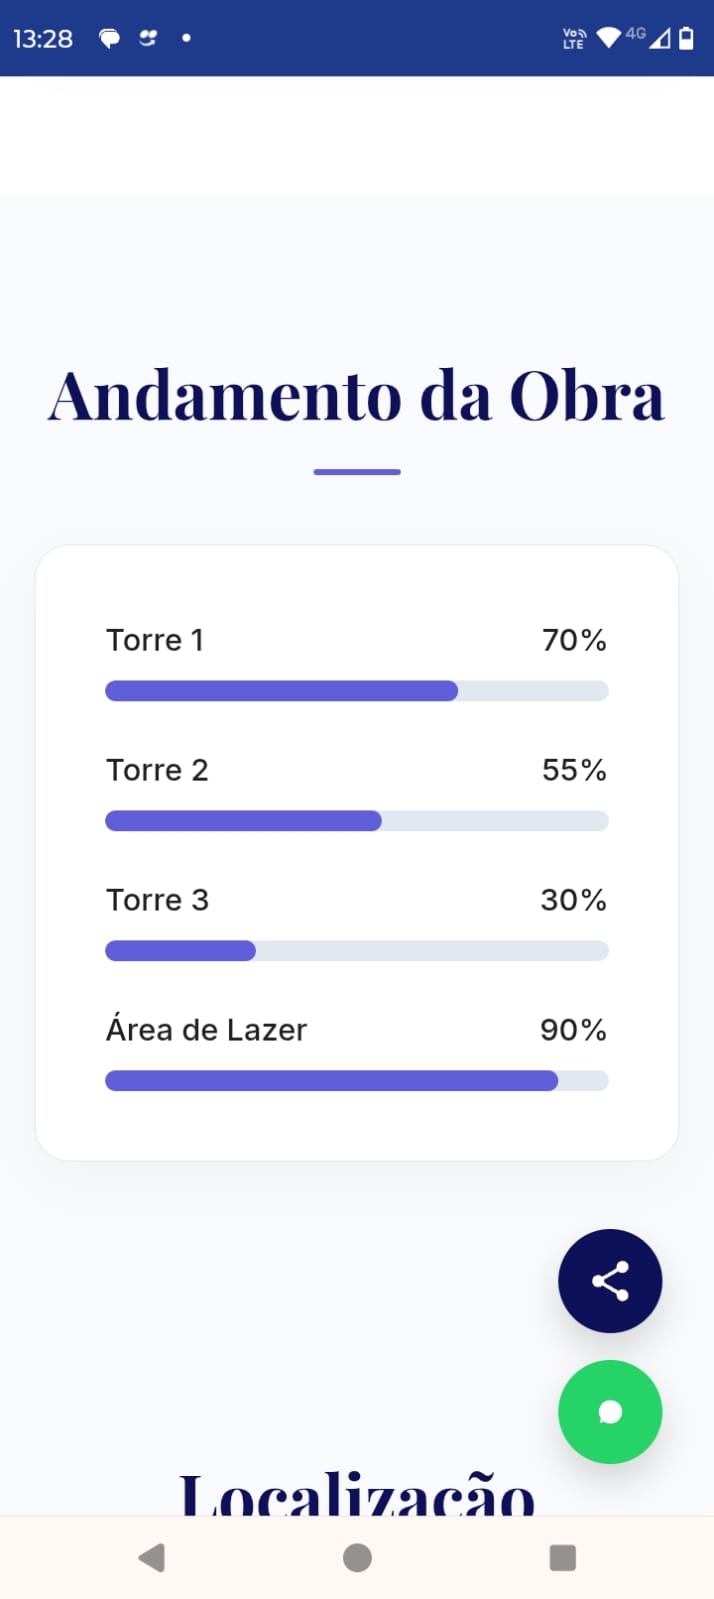Click the Torre 3 progress bar
The height and width of the screenshot is (1599, 714).
[357, 951]
